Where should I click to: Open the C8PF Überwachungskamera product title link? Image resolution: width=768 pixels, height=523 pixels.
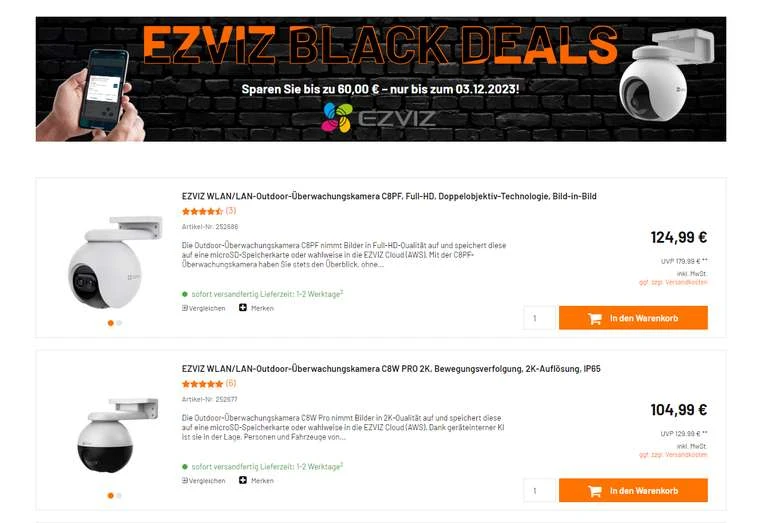point(389,196)
